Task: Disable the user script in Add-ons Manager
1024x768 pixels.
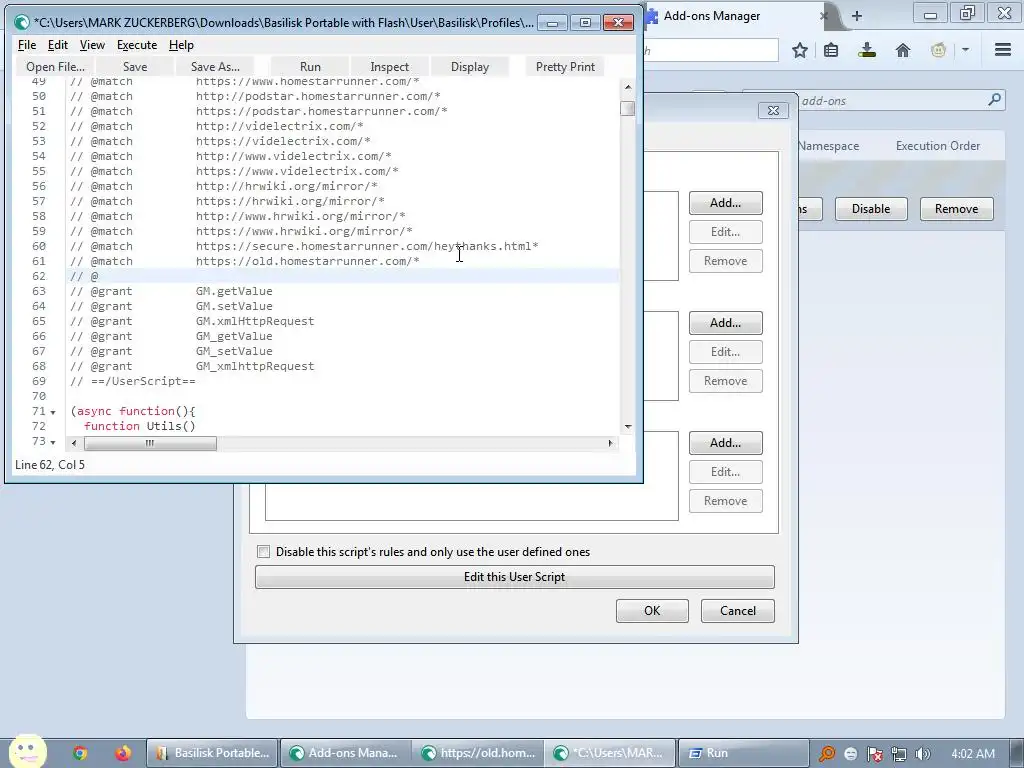Action: 871,209
